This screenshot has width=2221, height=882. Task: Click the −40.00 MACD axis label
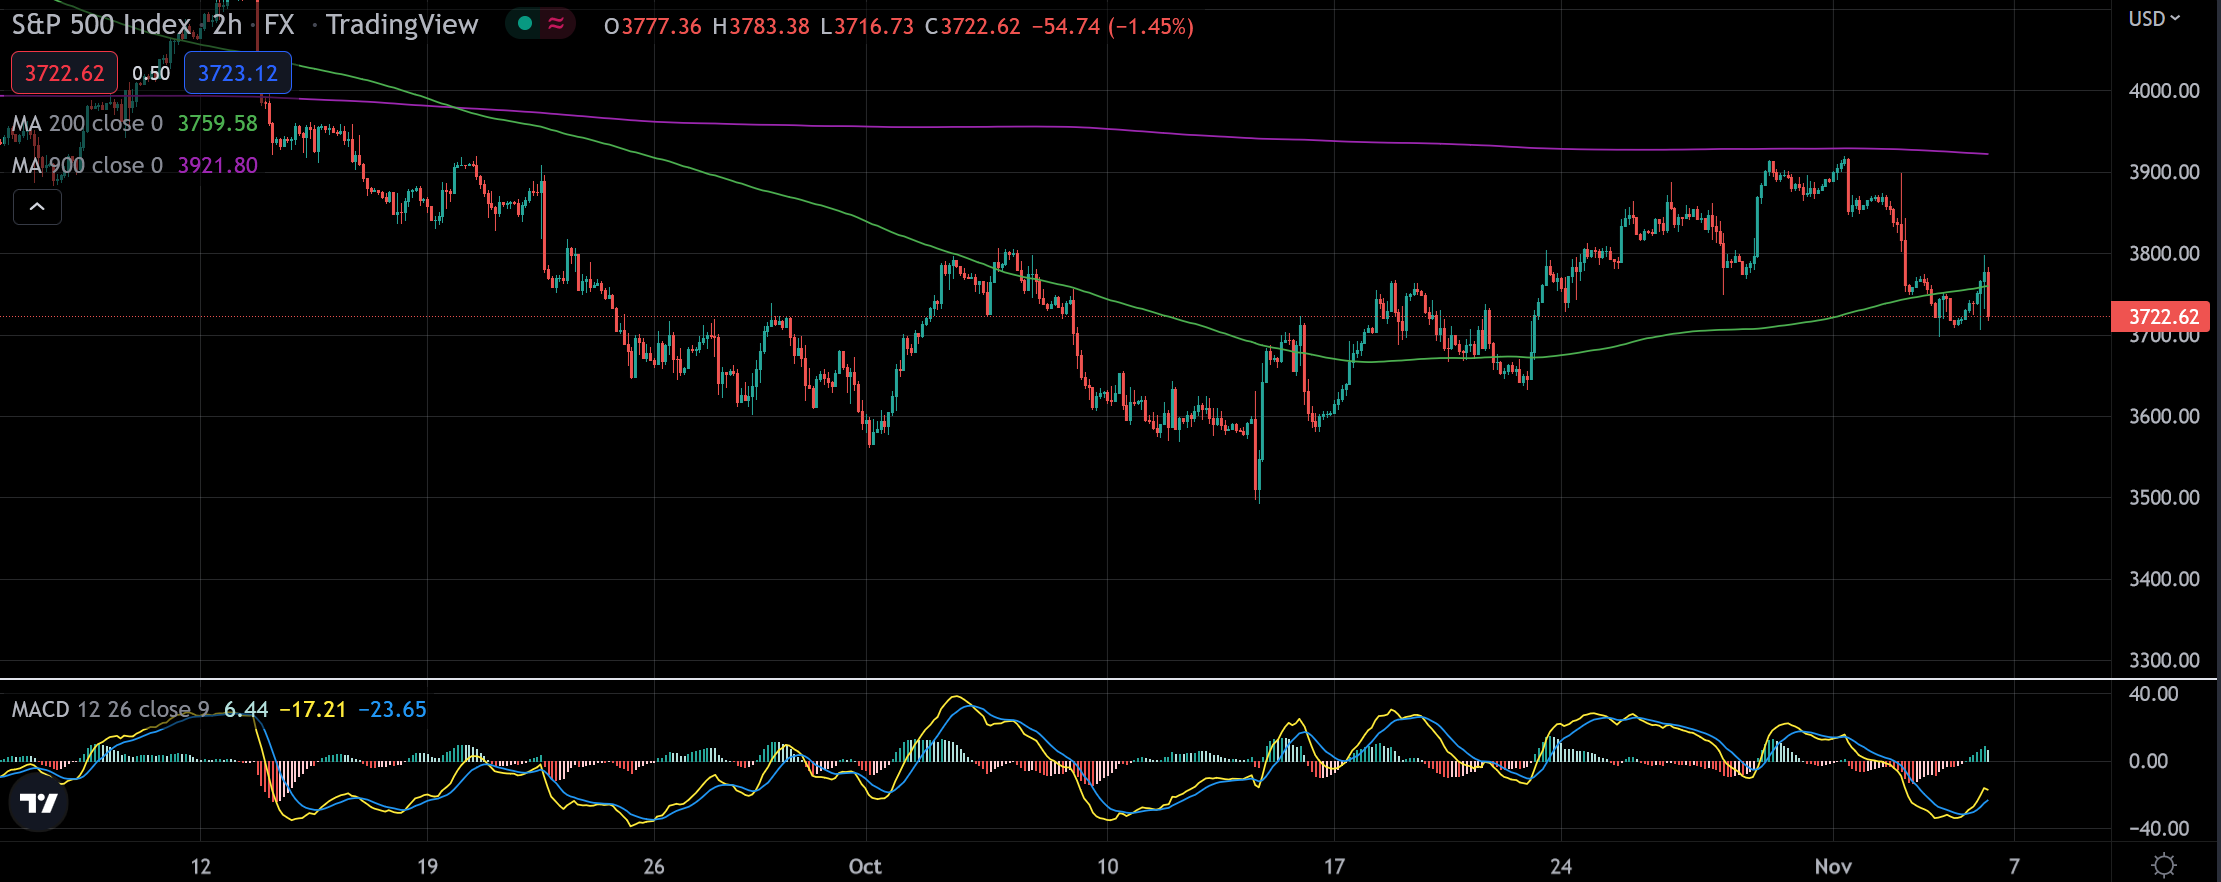pos(2159,828)
